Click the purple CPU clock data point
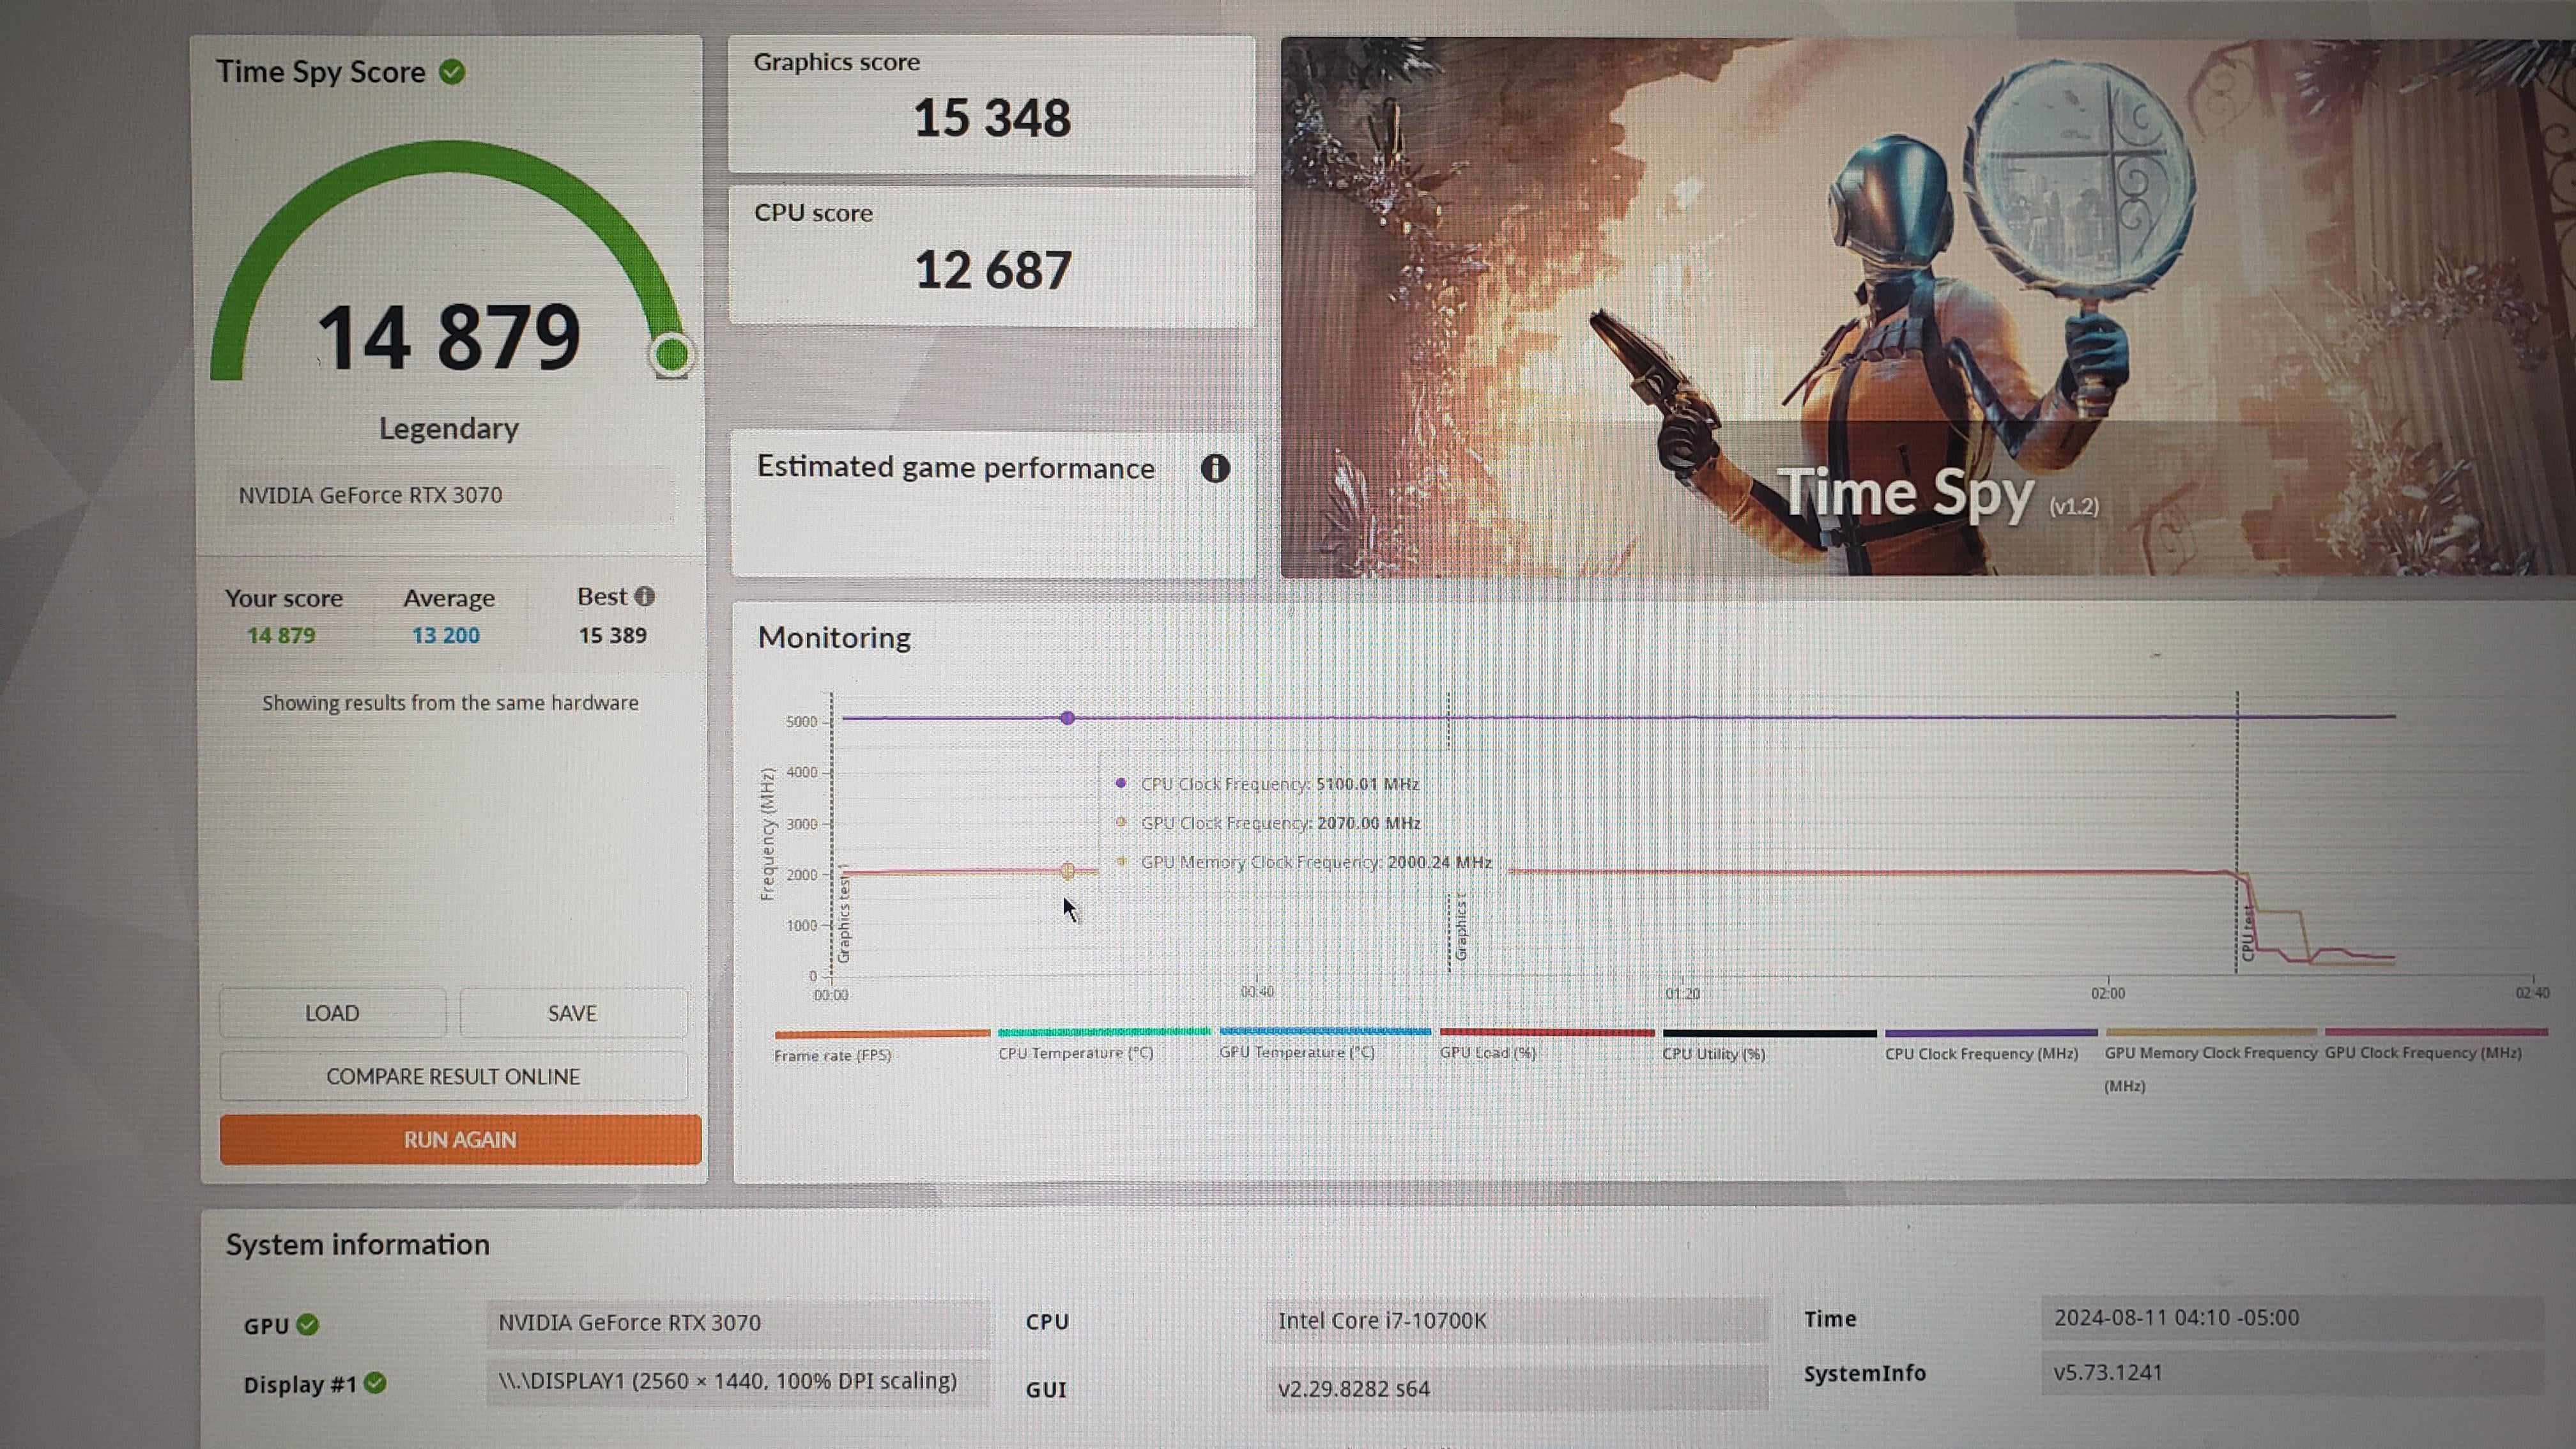 pyautogui.click(x=1067, y=718)
